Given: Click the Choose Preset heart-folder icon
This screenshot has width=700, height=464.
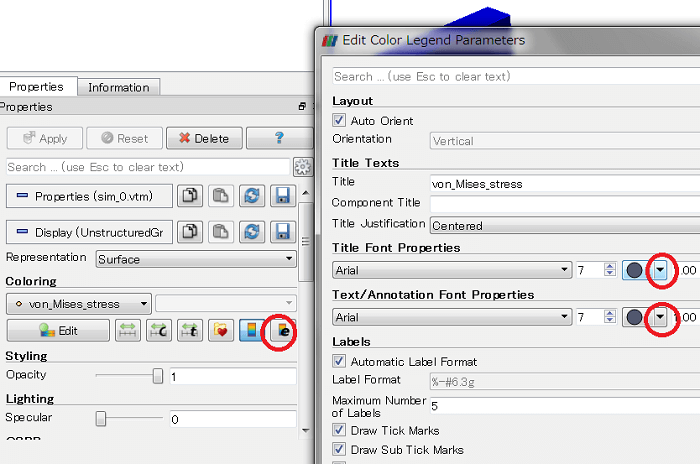Looking at the screenshot, I should coord(221,331).
